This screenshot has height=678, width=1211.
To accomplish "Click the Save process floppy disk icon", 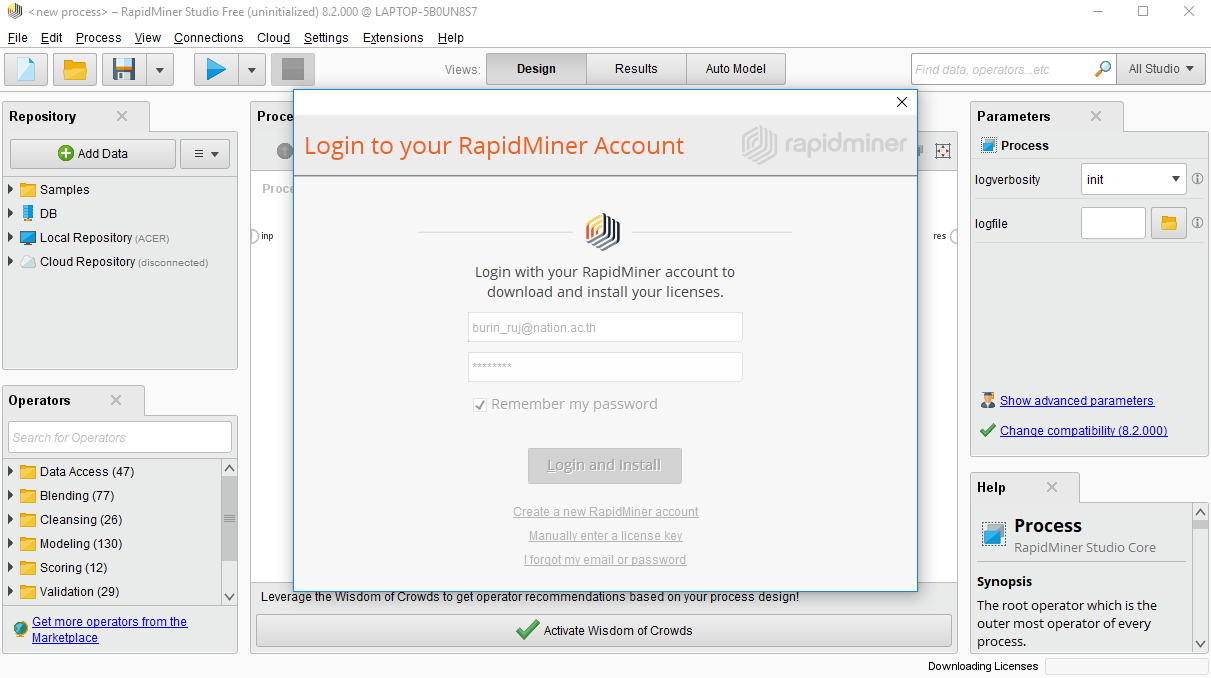I will 124,69.
